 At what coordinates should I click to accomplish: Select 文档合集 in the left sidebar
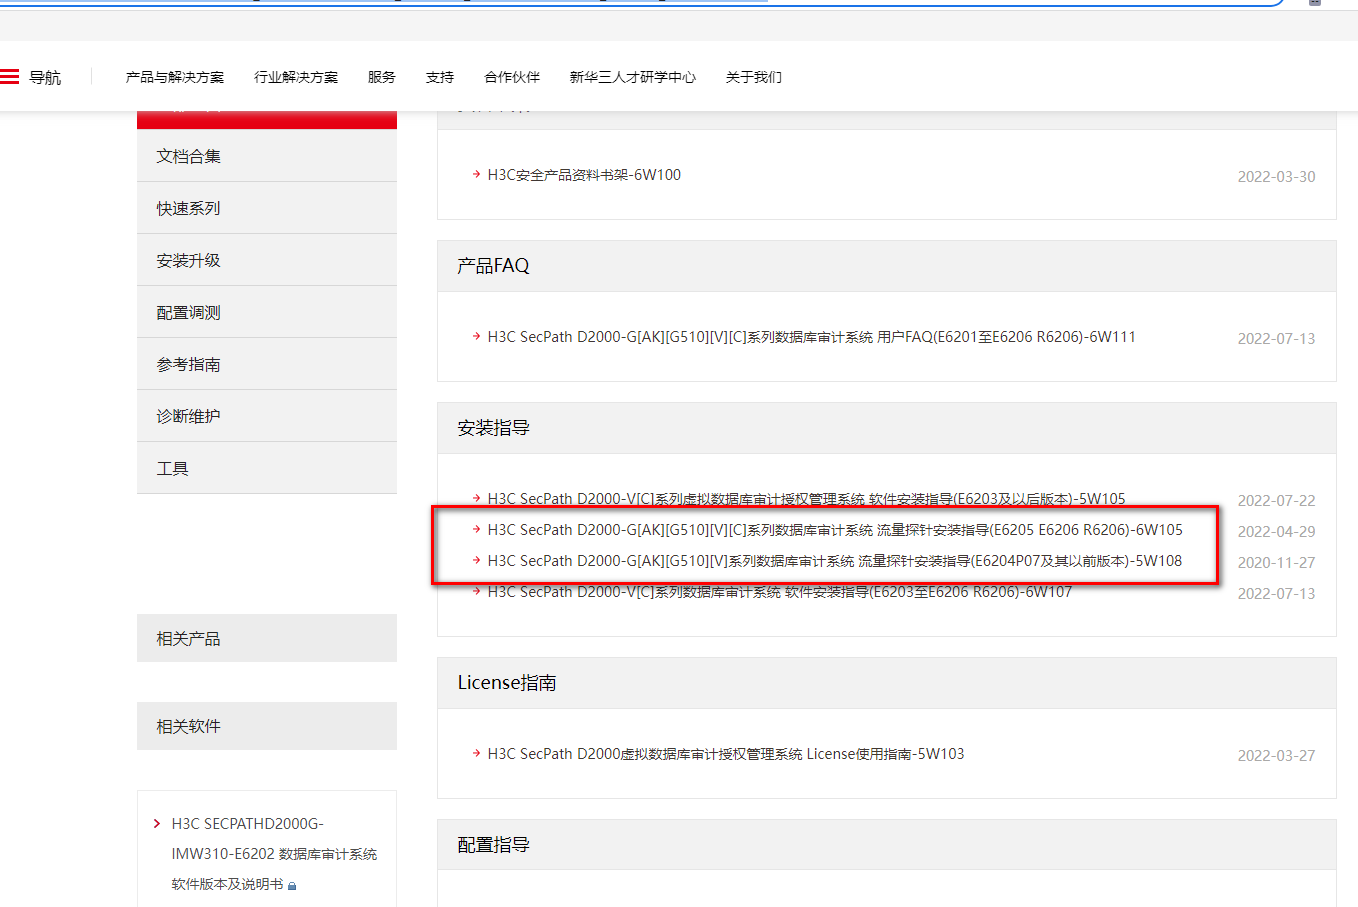pos(267,156)
